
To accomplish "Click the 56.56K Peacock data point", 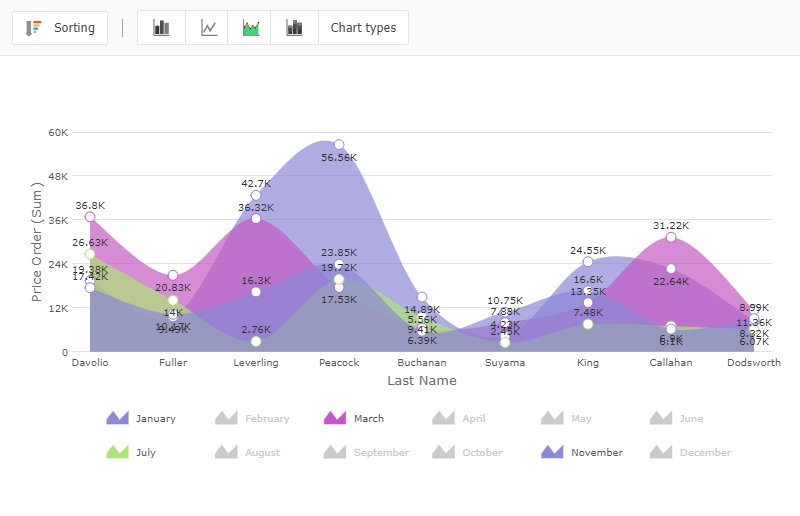I will (339, 145).
